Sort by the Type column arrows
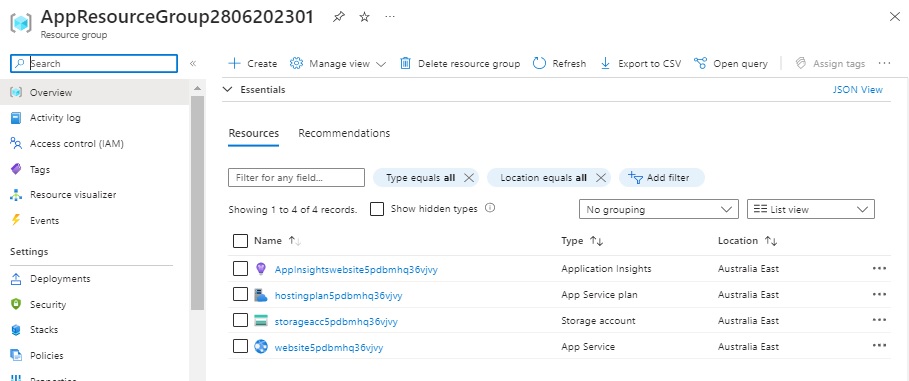909x381 pixels. 597,241
